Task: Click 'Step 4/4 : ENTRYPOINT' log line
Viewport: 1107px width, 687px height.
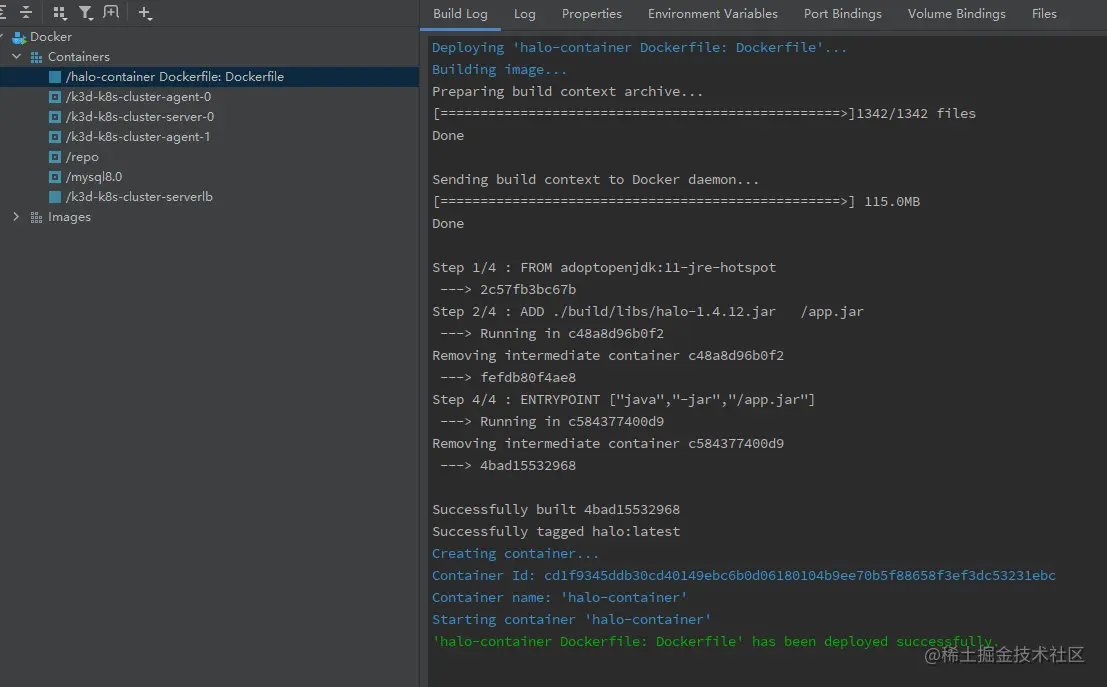Action: [x=623, y=400]
